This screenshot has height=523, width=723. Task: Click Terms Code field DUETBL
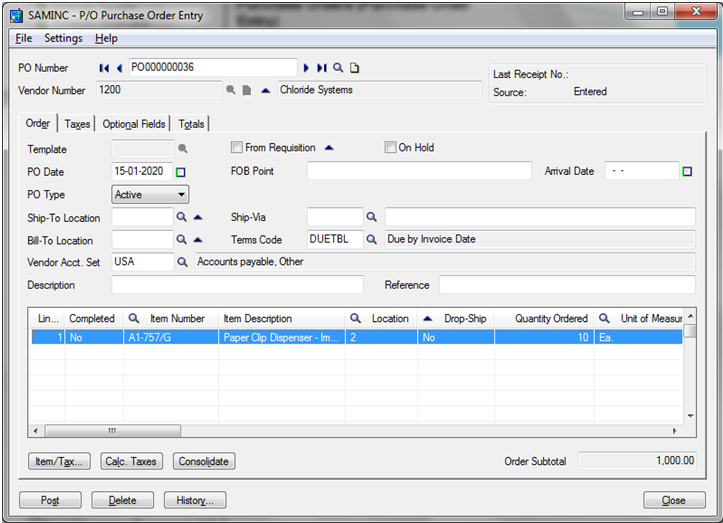(335, 239)
